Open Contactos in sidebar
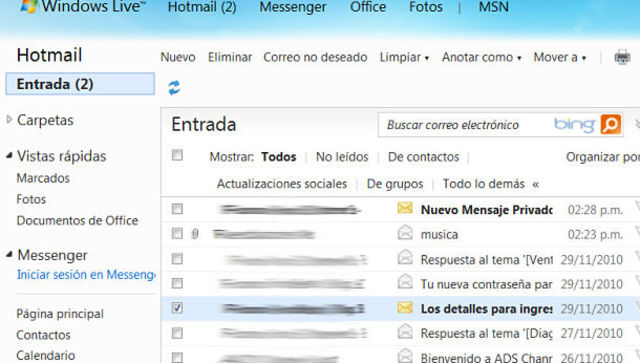 coord(43,335)
